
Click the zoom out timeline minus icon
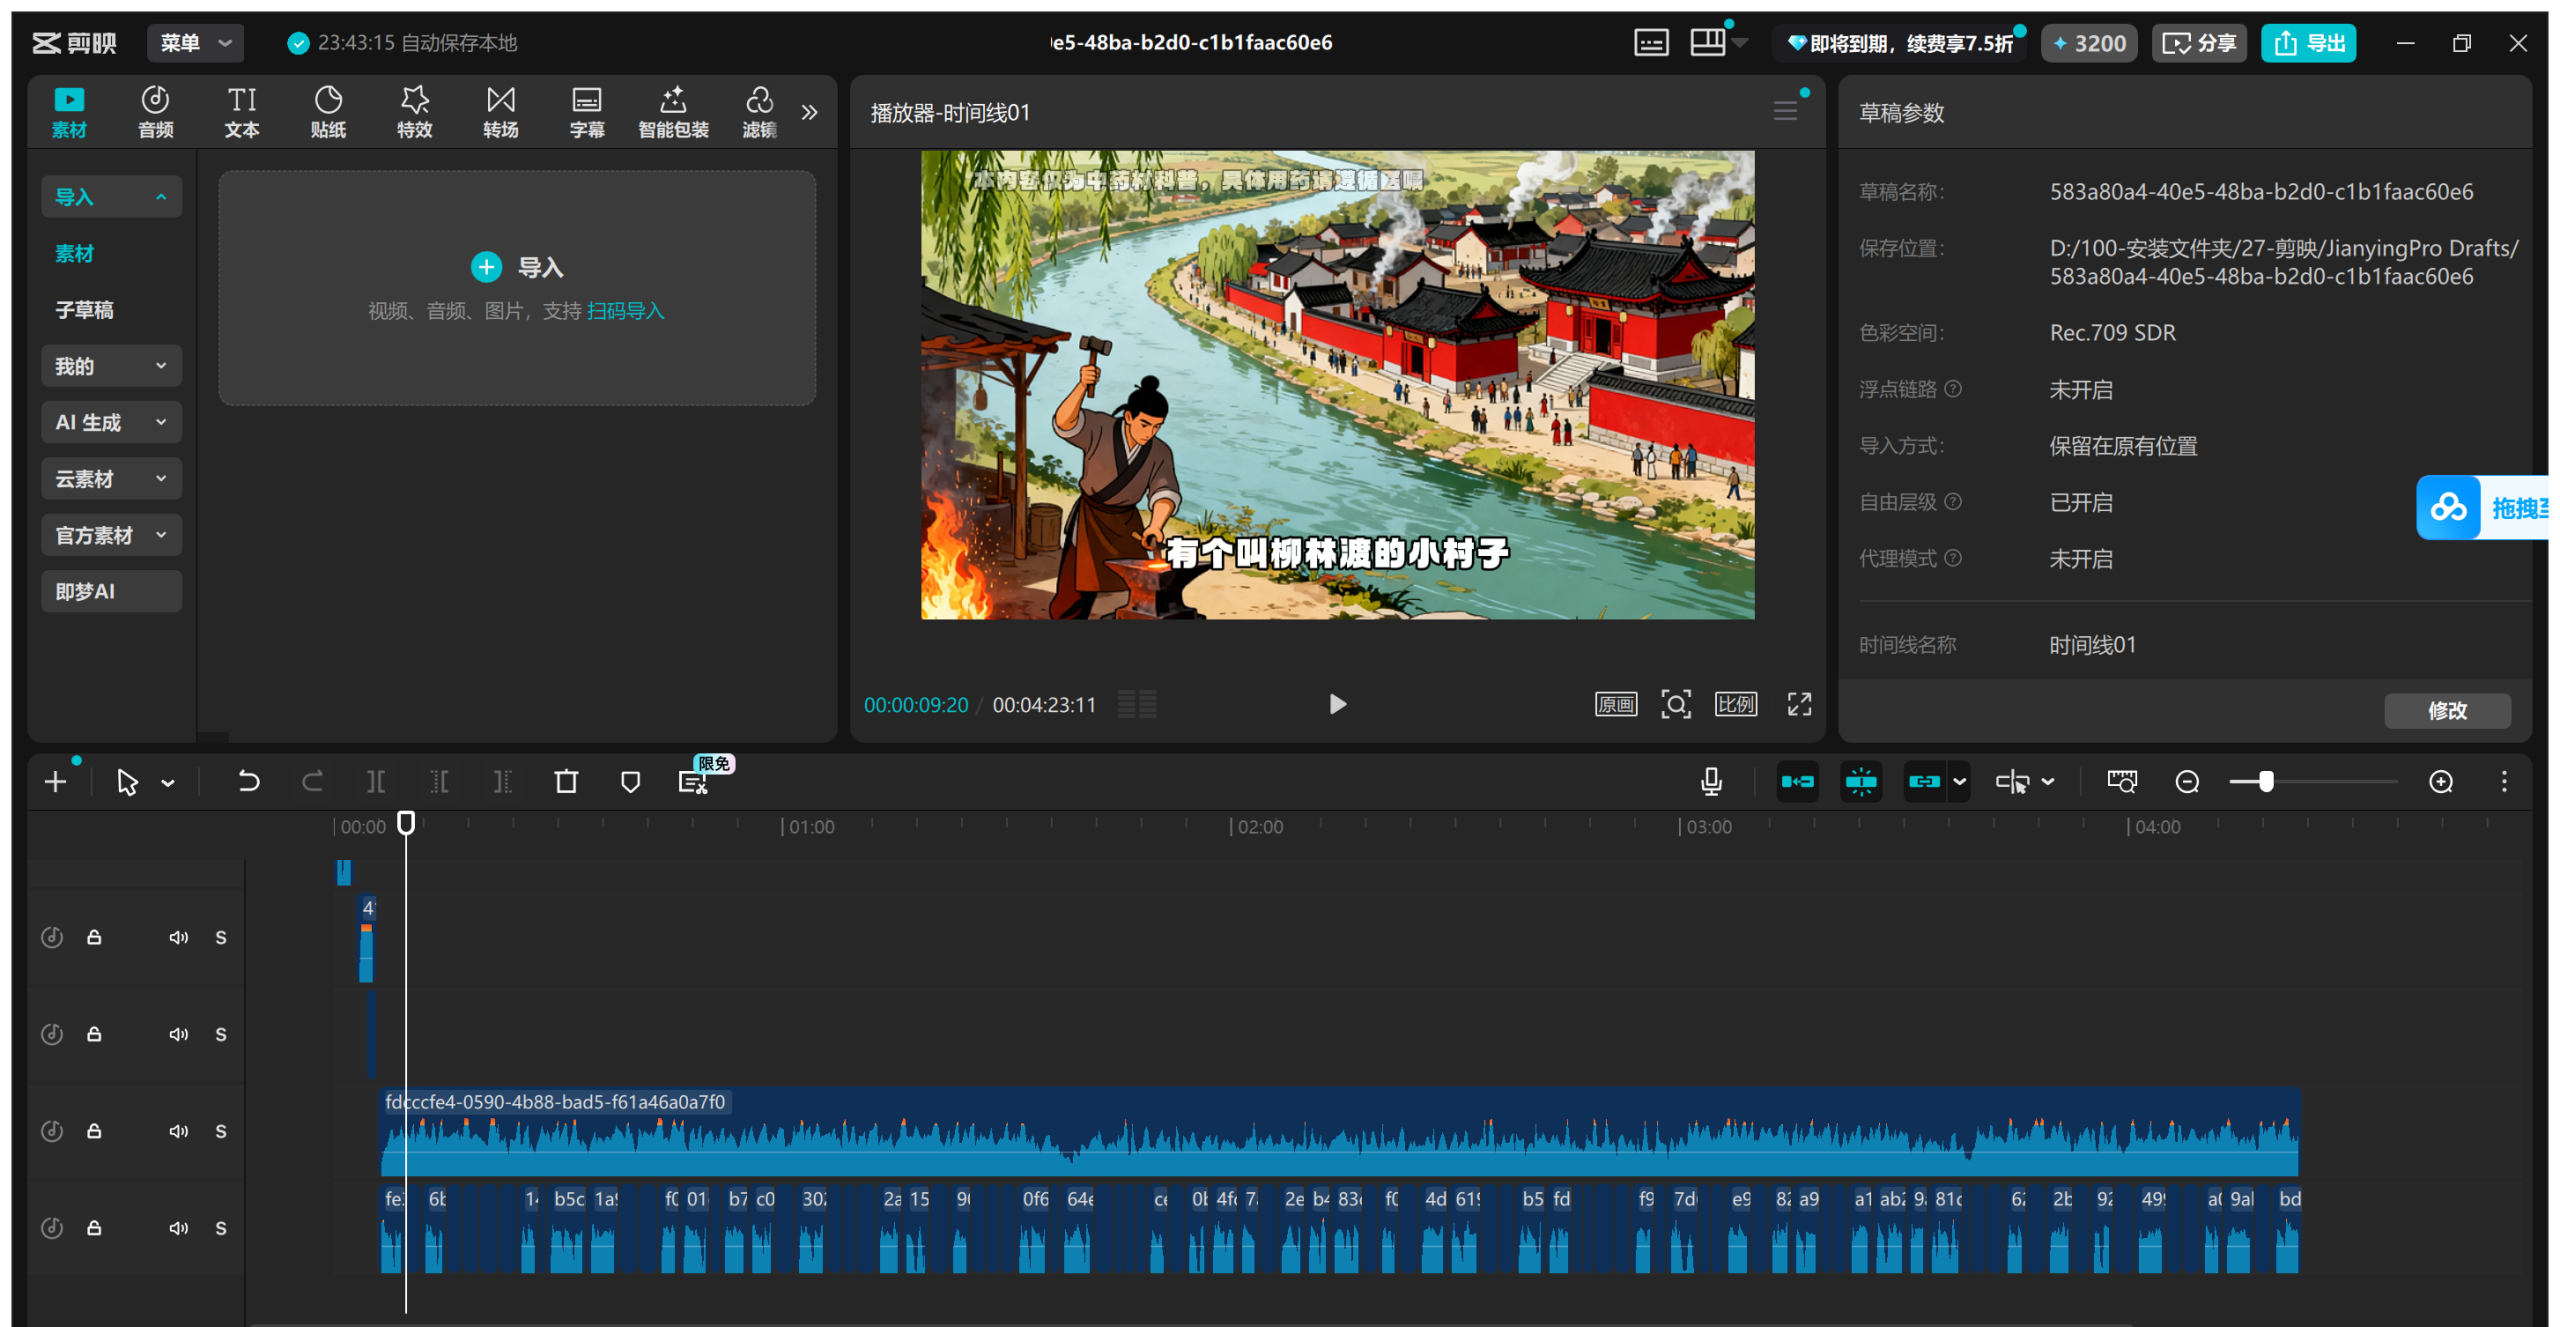[2187, 782]
